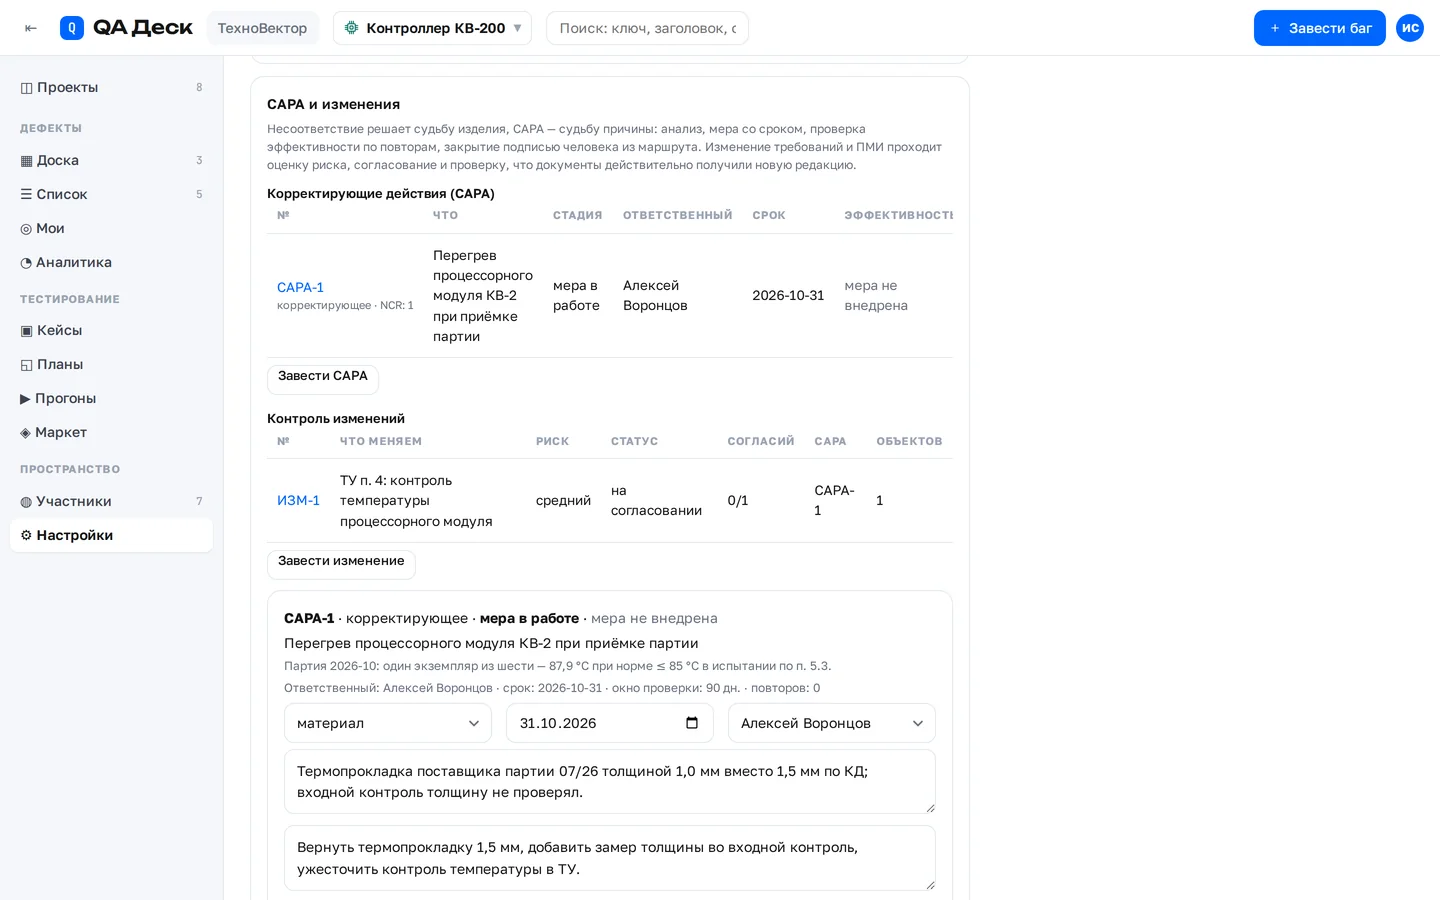Click the root cause text area about Термопрокладка поставщика
Image resolution: width=1440 pixels, height=900 pixels.
[610, 782]
